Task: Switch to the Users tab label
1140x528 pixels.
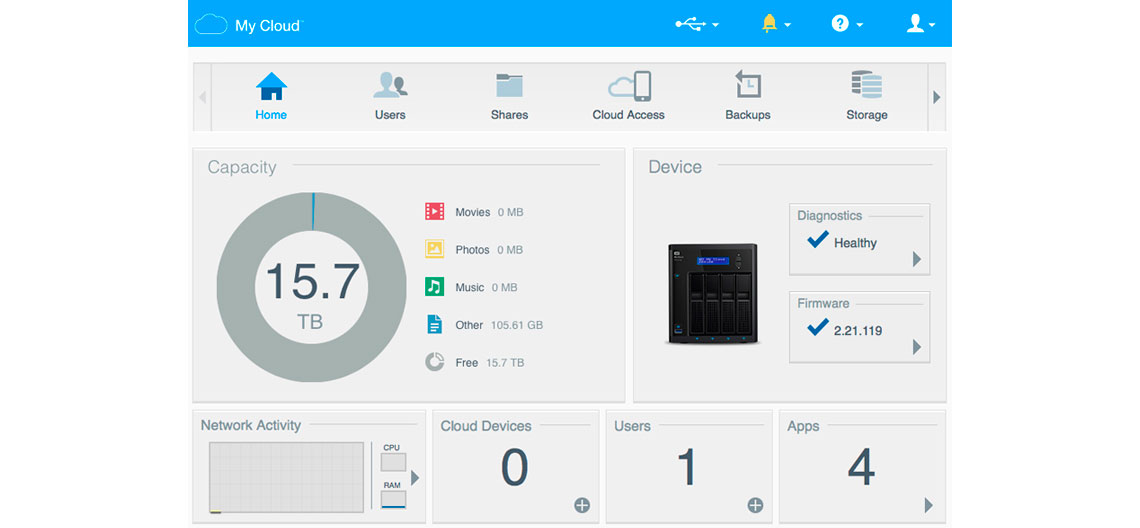Action: [x=390, y=115]
